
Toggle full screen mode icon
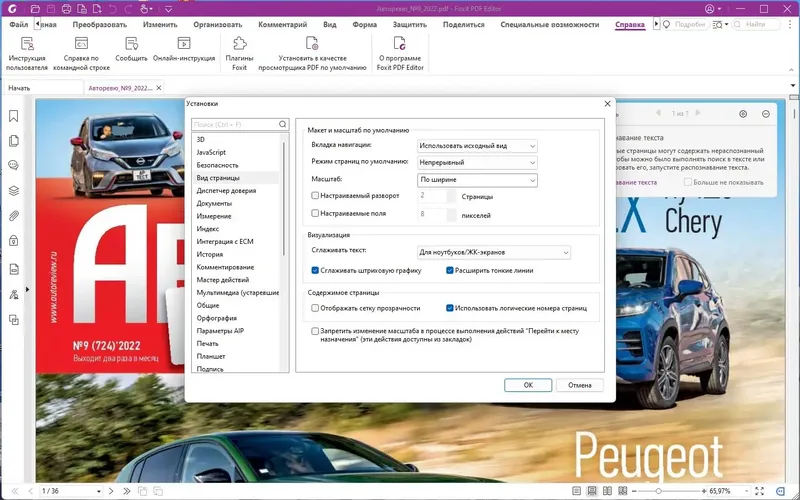click(x=760, y=491)
